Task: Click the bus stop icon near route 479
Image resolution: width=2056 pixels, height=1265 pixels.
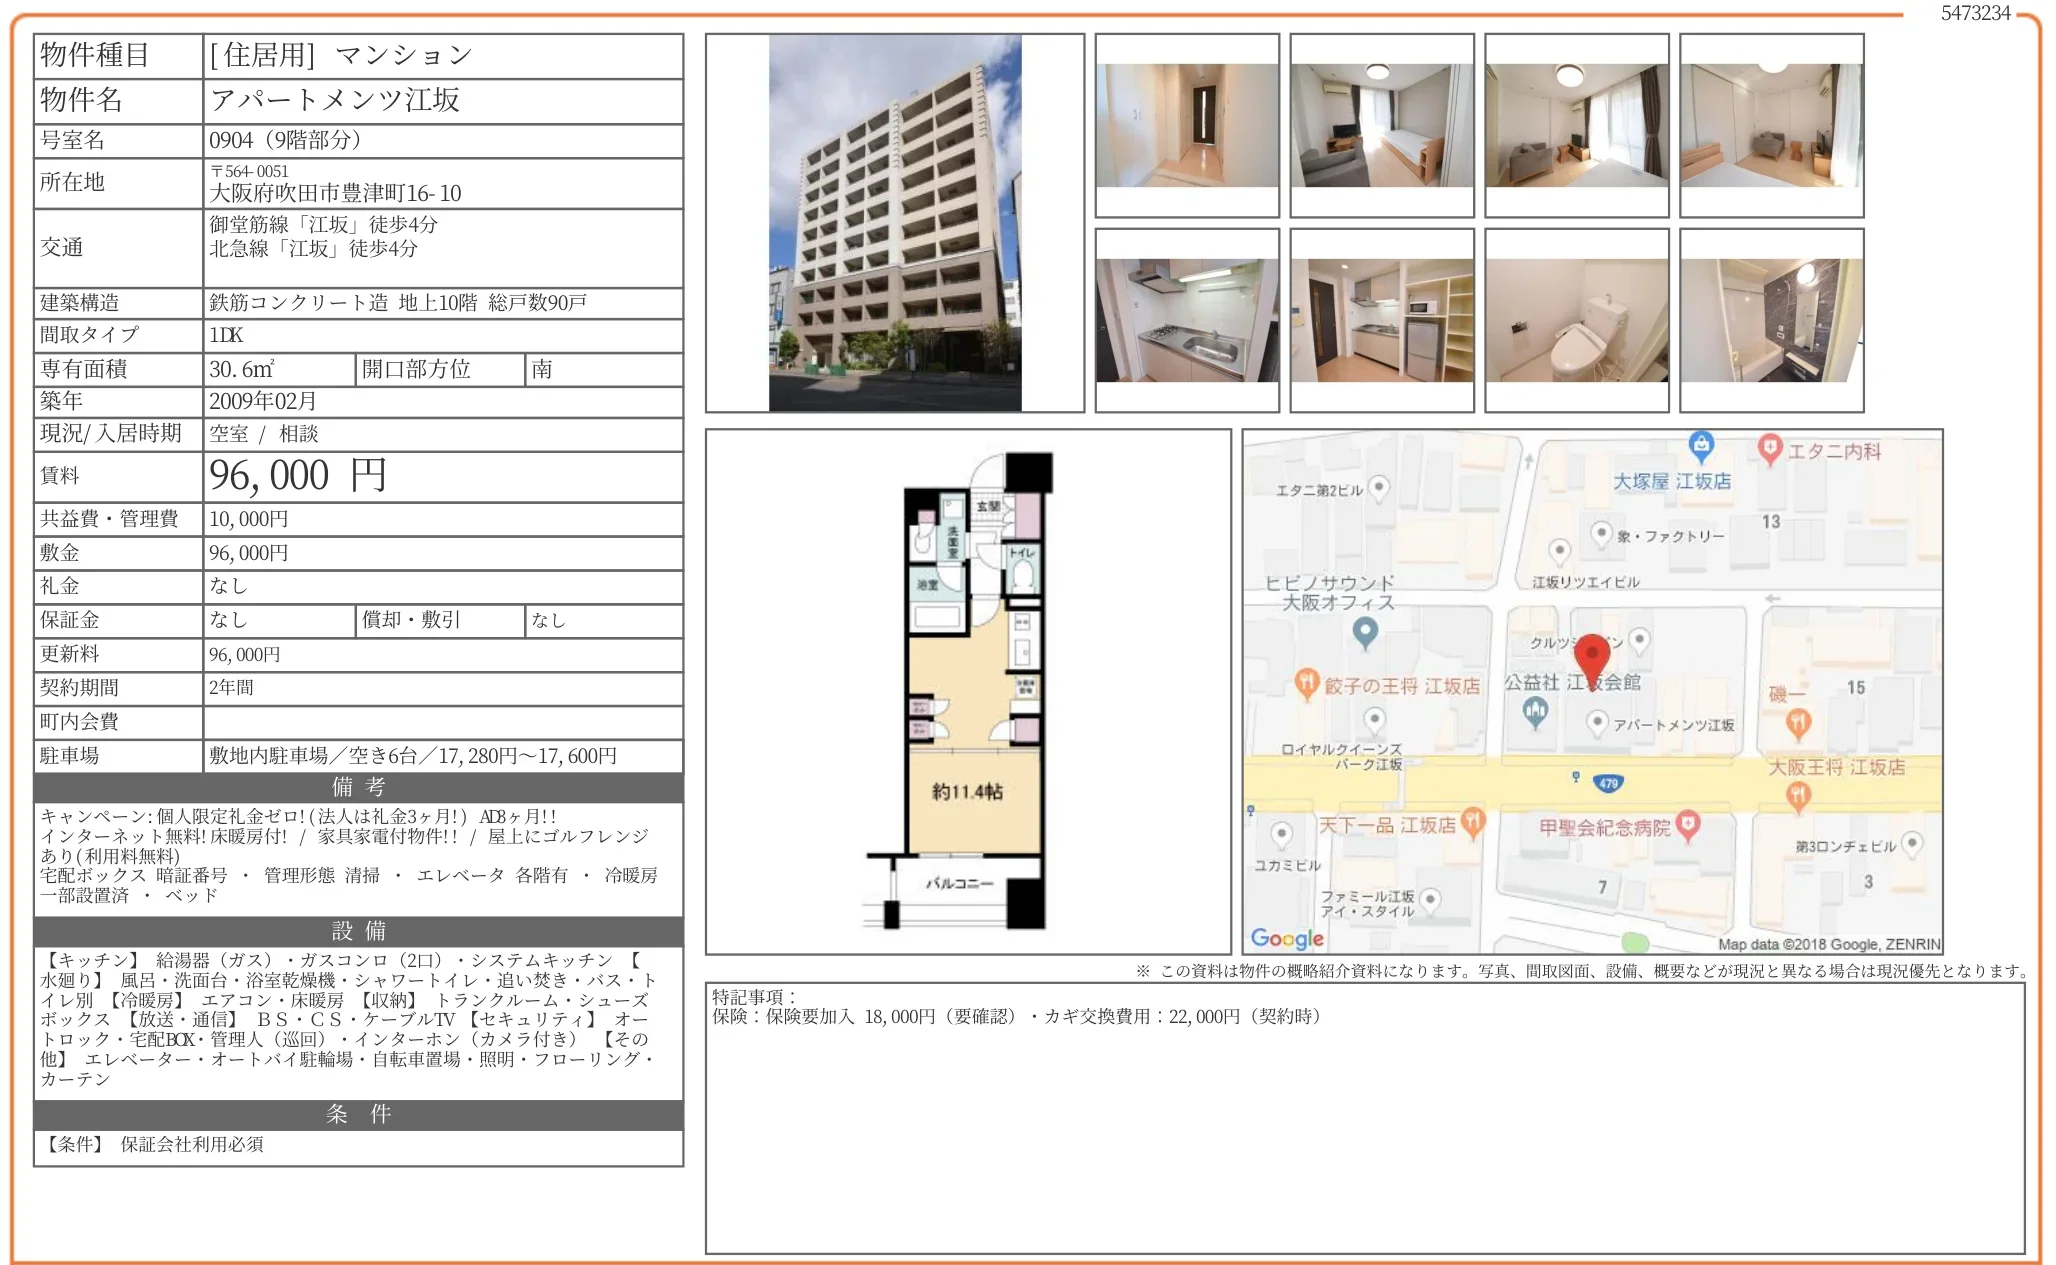Action: [x=1574, y=776]
